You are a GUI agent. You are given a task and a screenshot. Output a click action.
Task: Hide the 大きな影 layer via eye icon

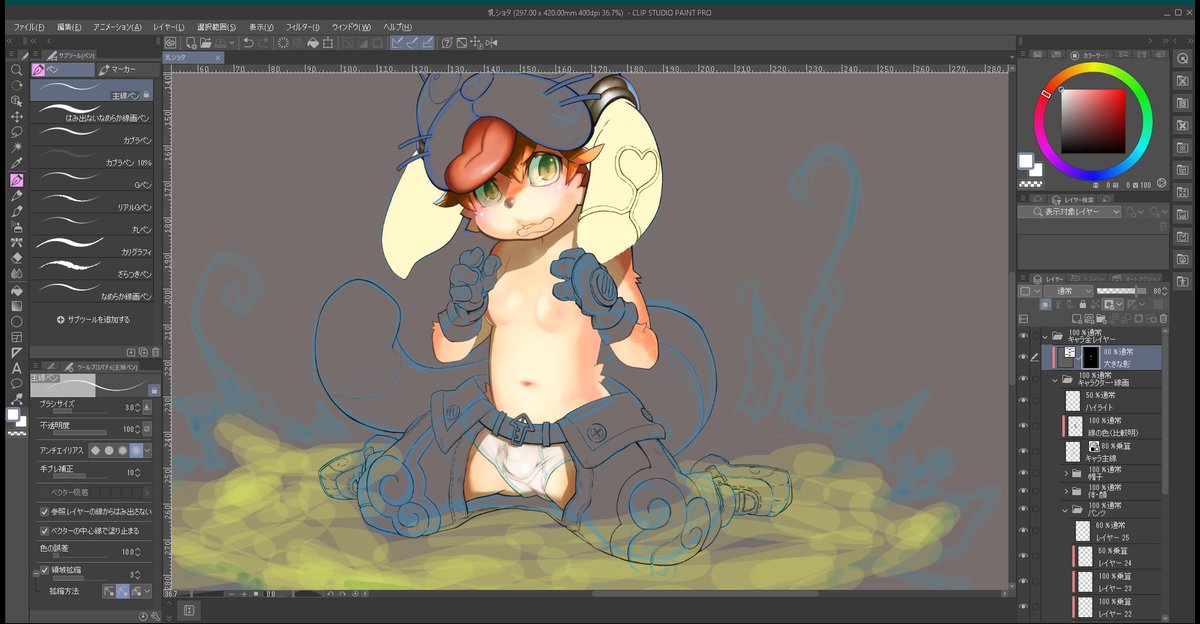(1022, 356)
